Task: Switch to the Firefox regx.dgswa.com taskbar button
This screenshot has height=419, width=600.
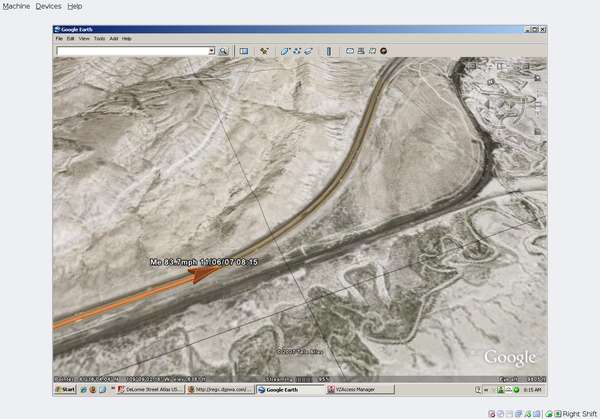Action: pyautogui.click(x=220, y=390)
